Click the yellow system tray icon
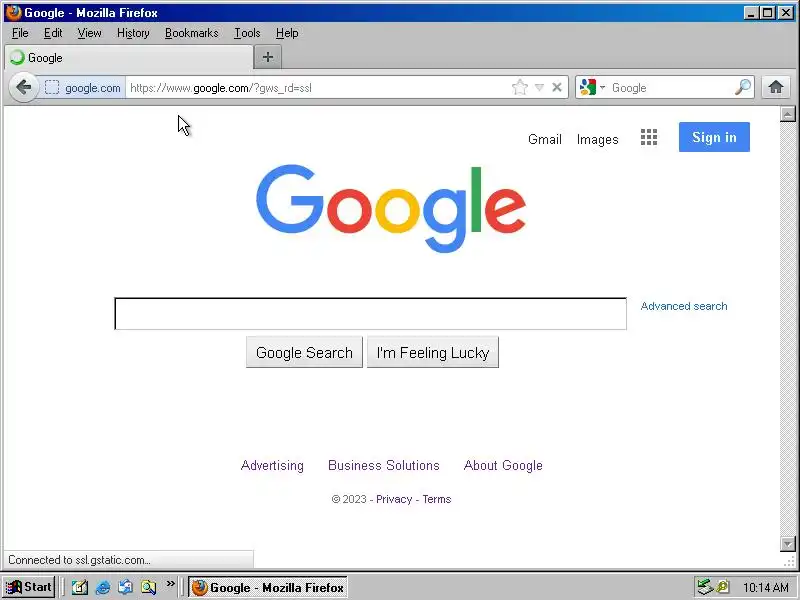This screenshot has height=600, width=800. point(723,587)
